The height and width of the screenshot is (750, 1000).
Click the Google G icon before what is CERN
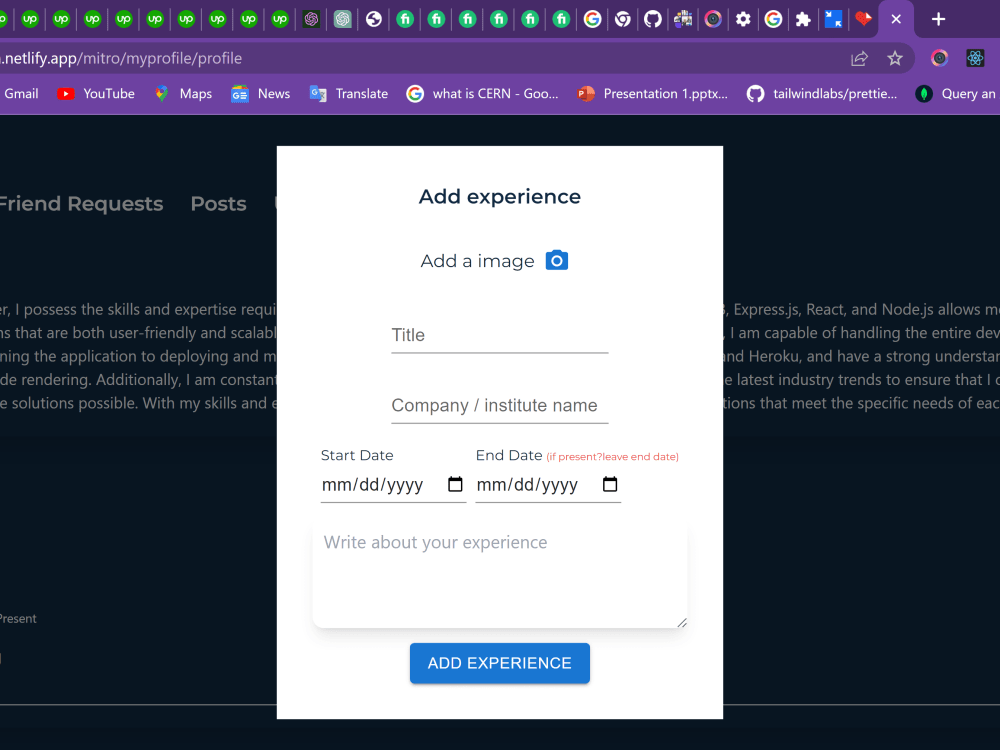pos(415,94)
